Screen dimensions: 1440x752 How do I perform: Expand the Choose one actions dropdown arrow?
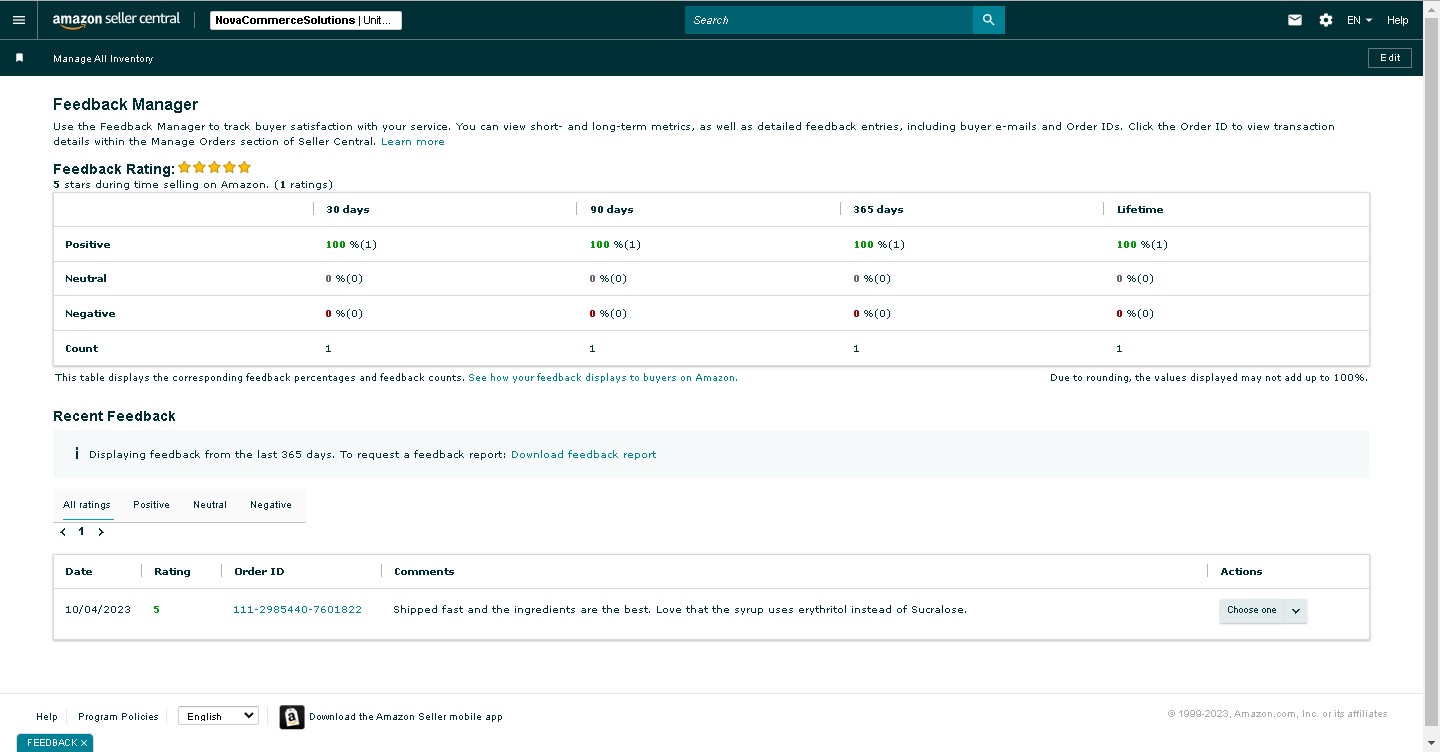[1295, 610]
